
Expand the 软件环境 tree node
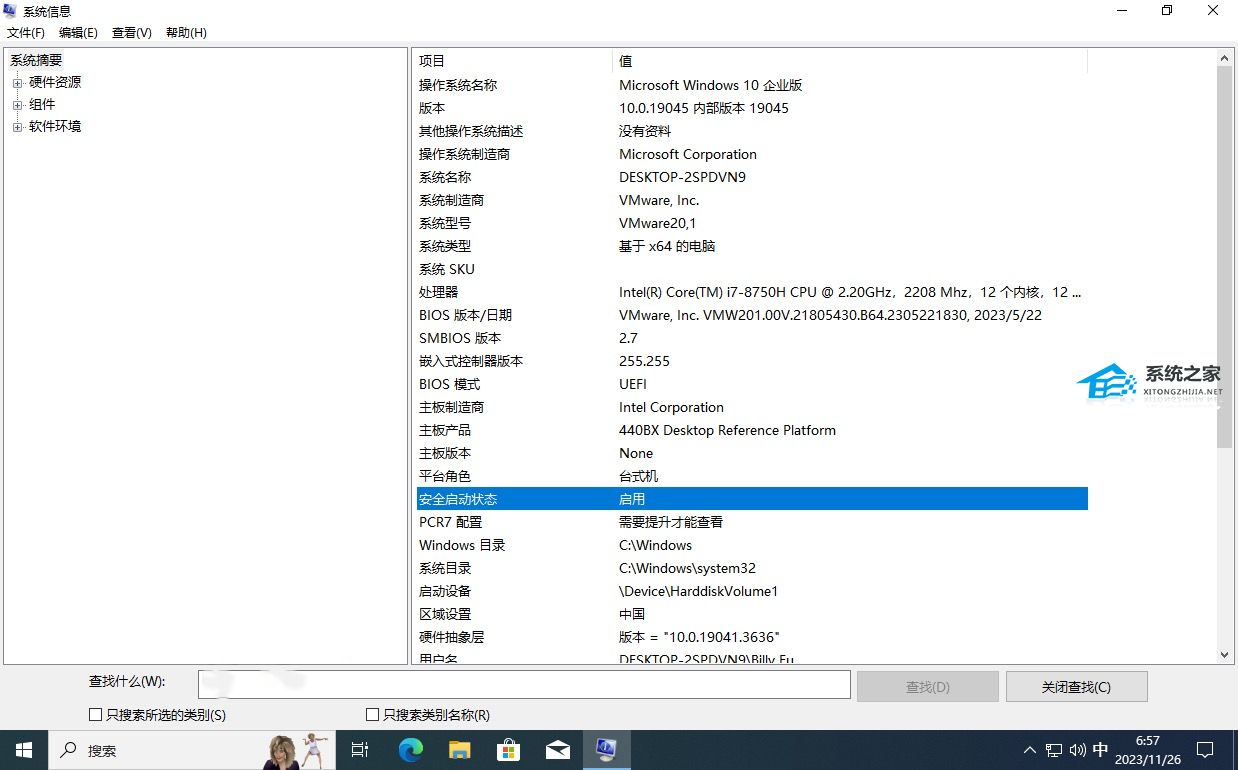[x=17, y=127]
